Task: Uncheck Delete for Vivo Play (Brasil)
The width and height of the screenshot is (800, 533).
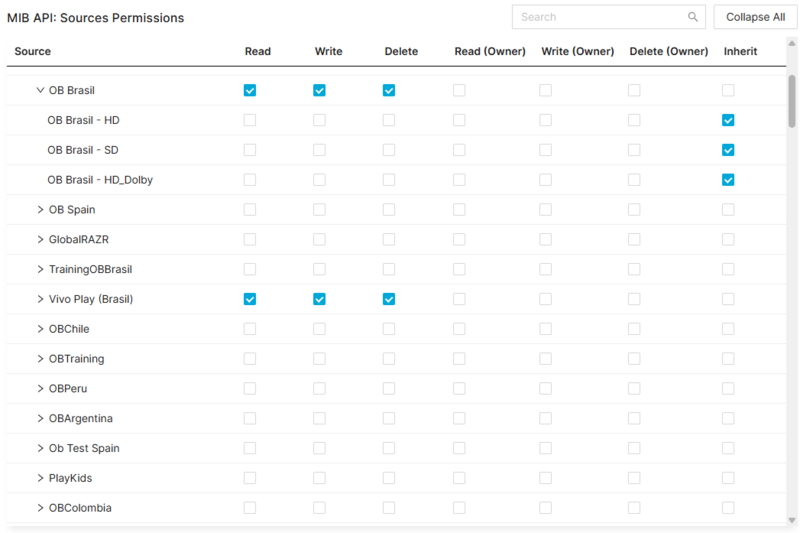Action: [389, 299]
